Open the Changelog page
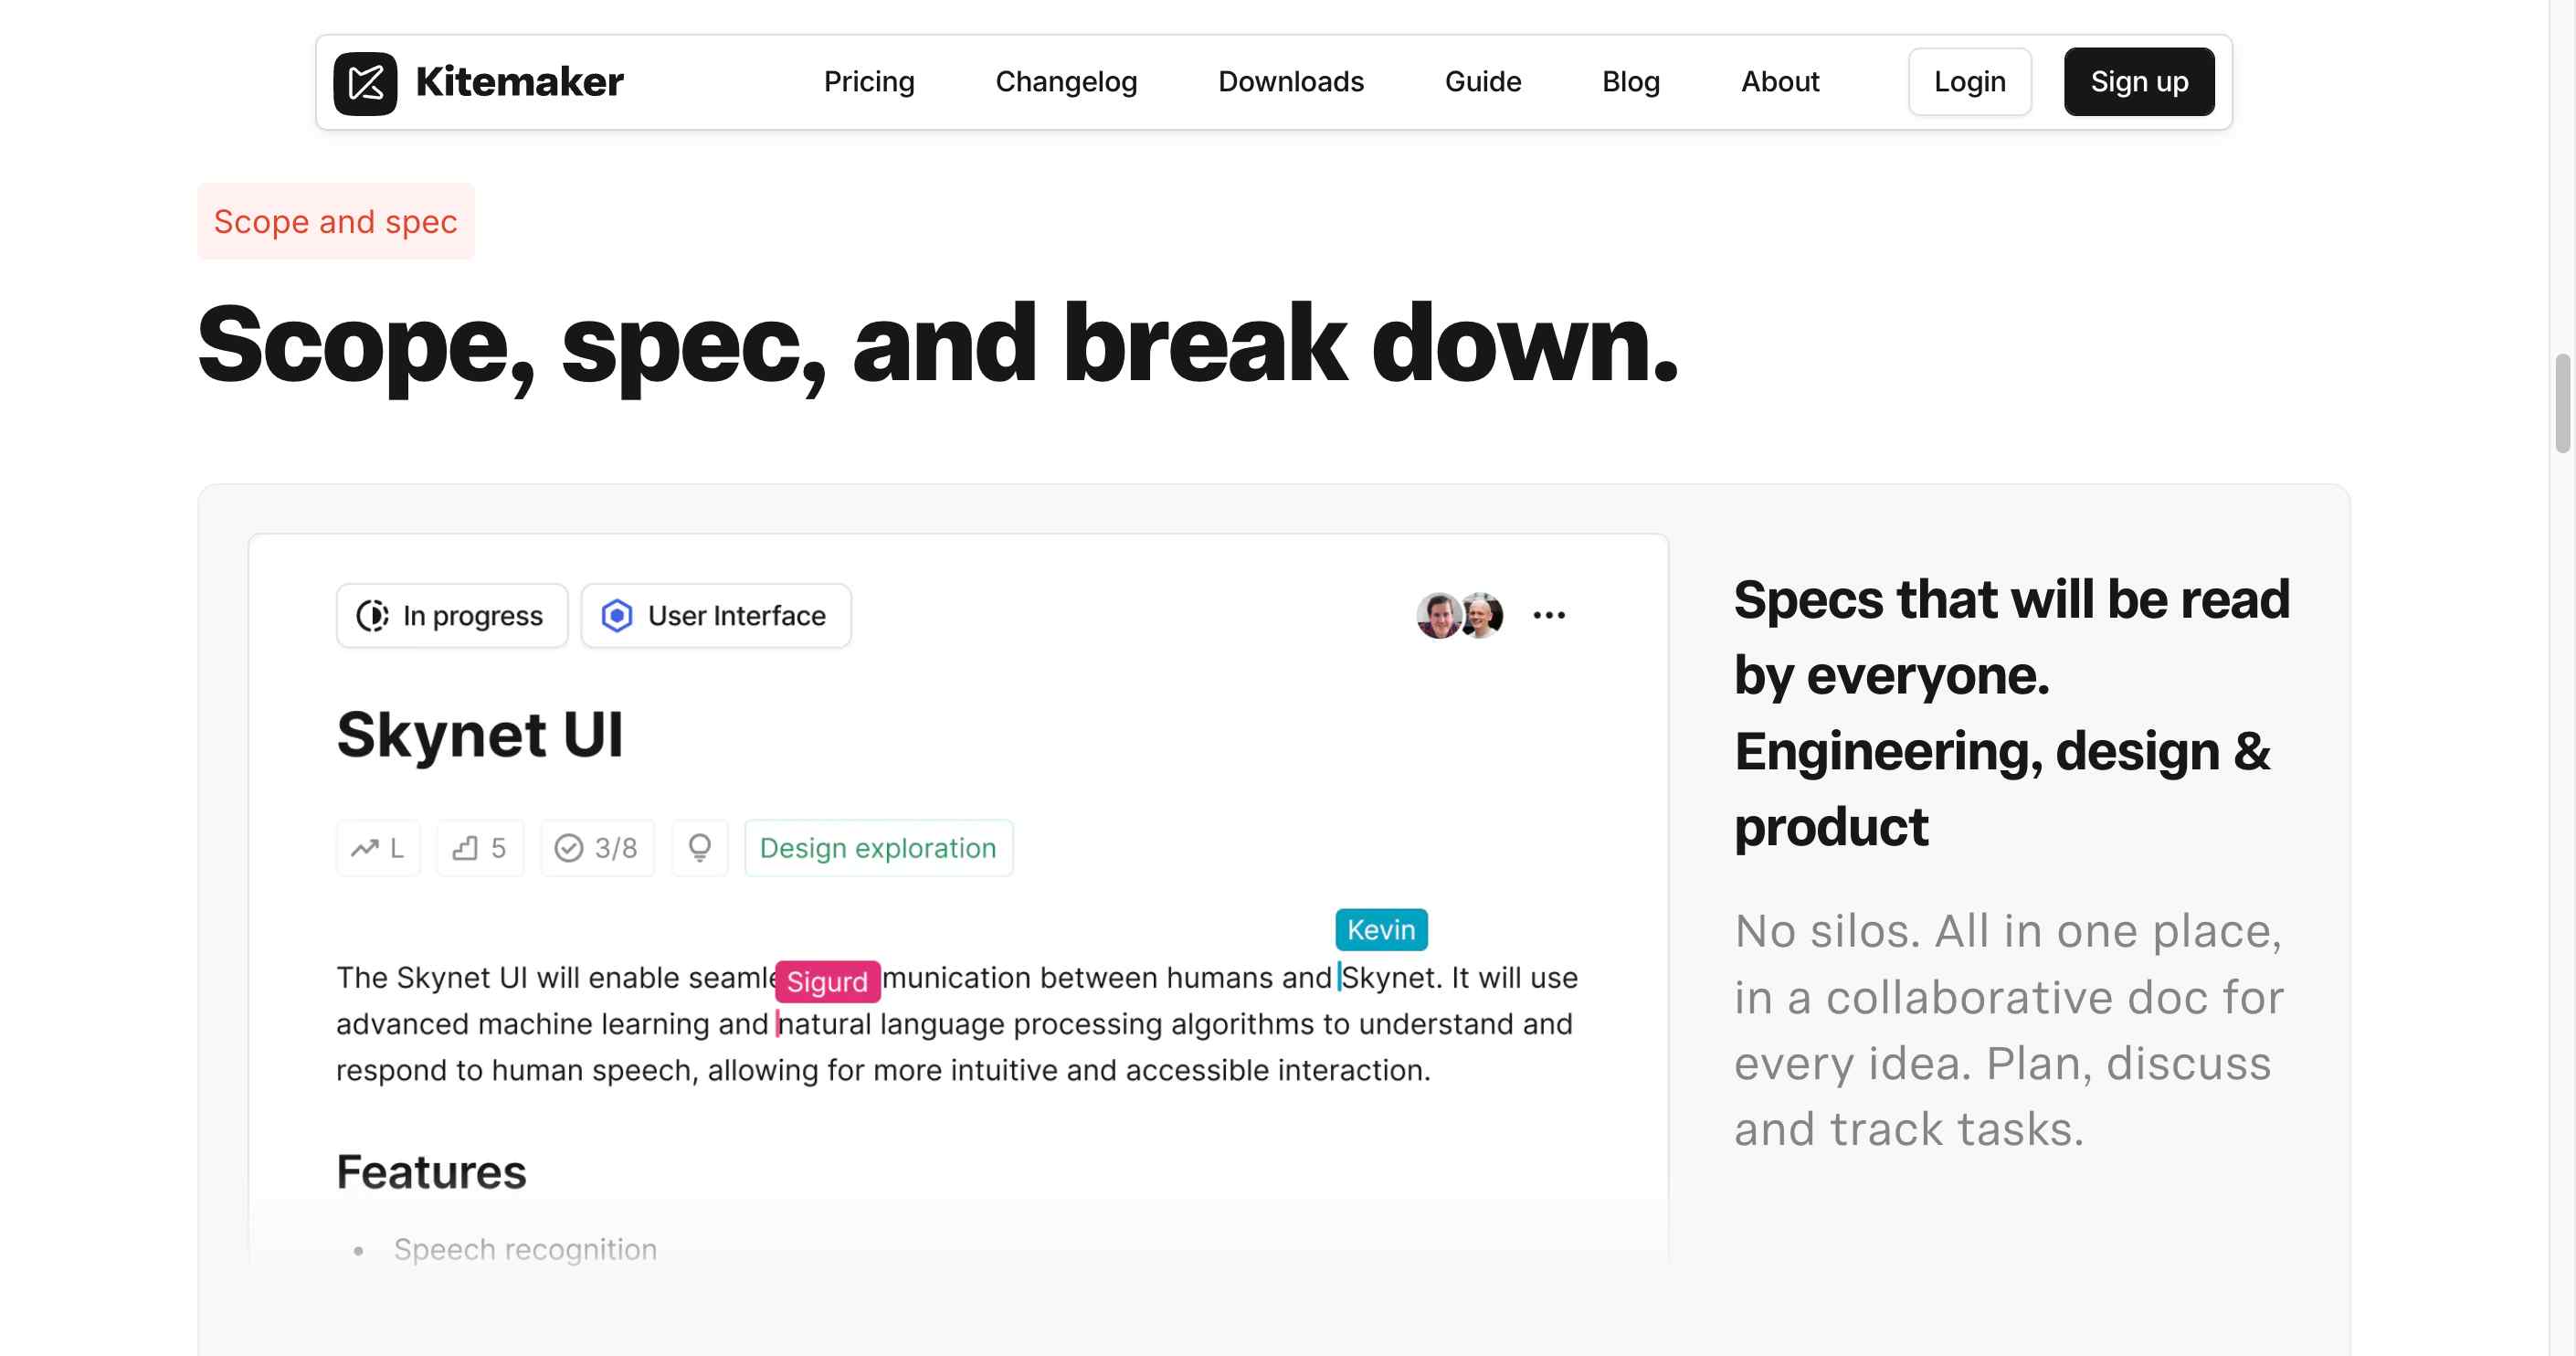 1066,82
